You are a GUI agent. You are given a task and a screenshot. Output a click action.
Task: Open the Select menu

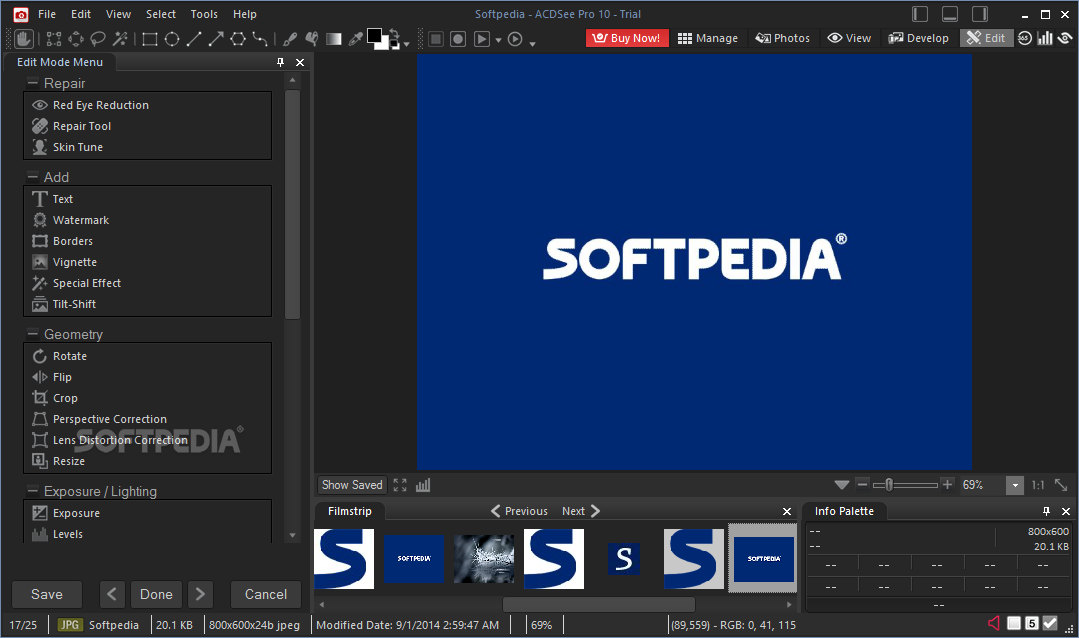coord(161,14)
